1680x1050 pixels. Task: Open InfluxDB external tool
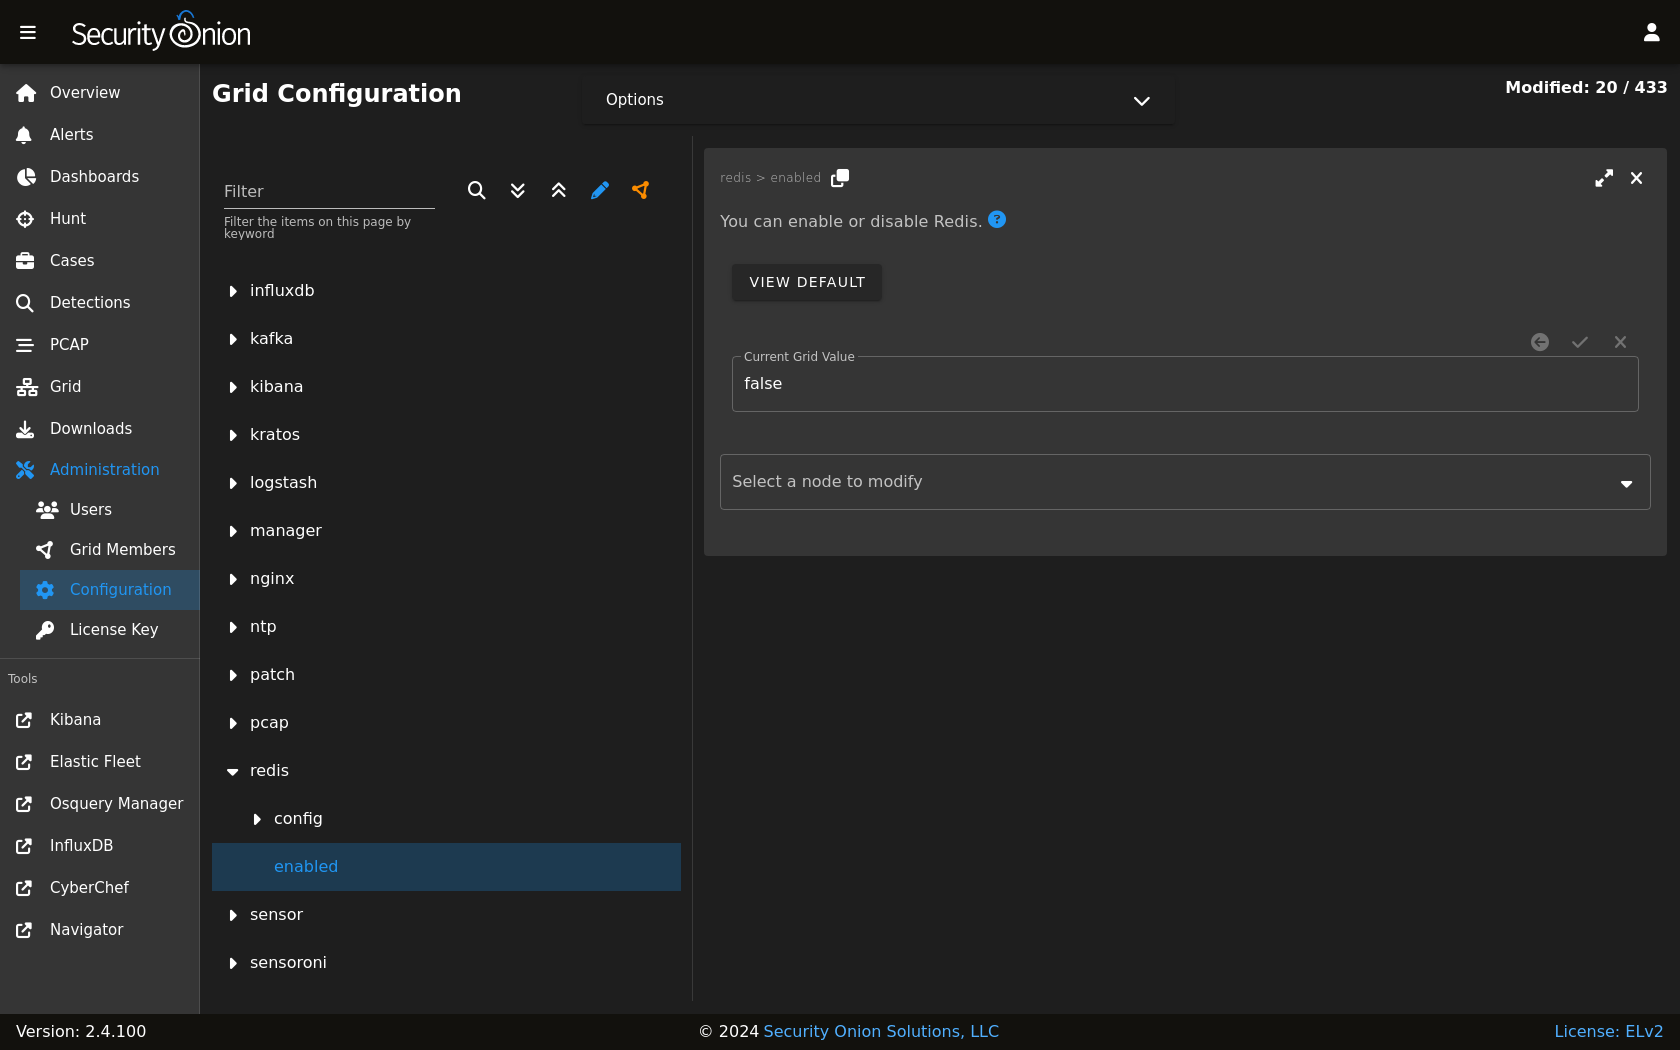tap(100, 846)
